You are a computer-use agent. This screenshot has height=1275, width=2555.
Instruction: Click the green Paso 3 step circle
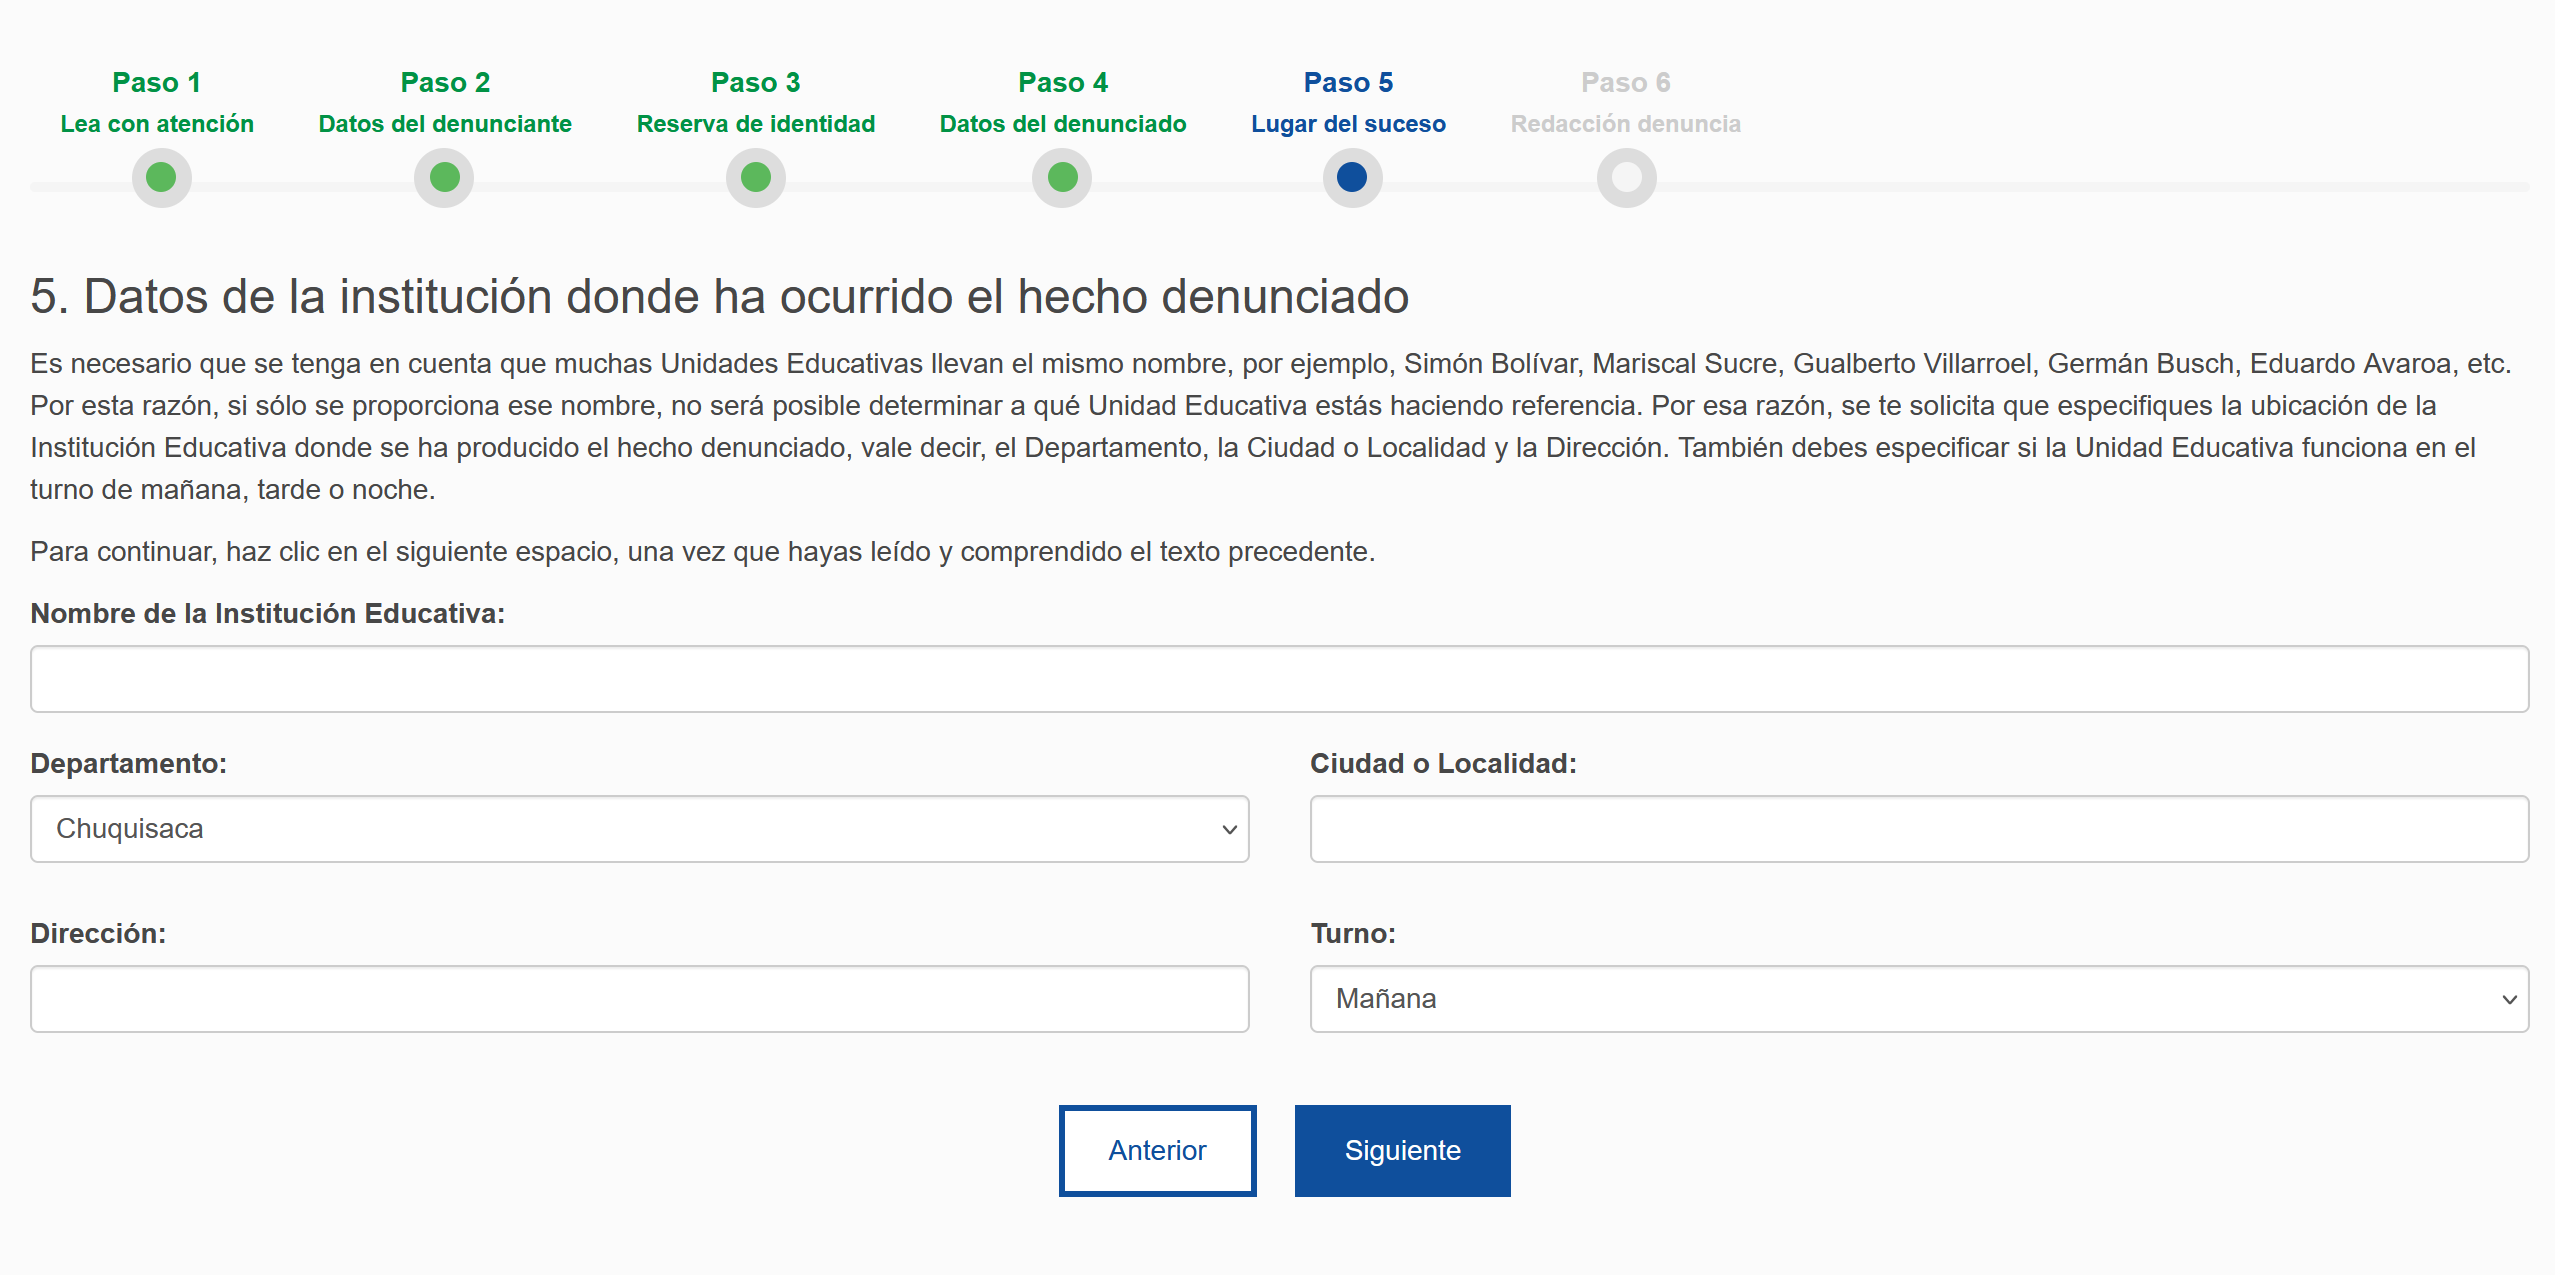pos(755,178)
